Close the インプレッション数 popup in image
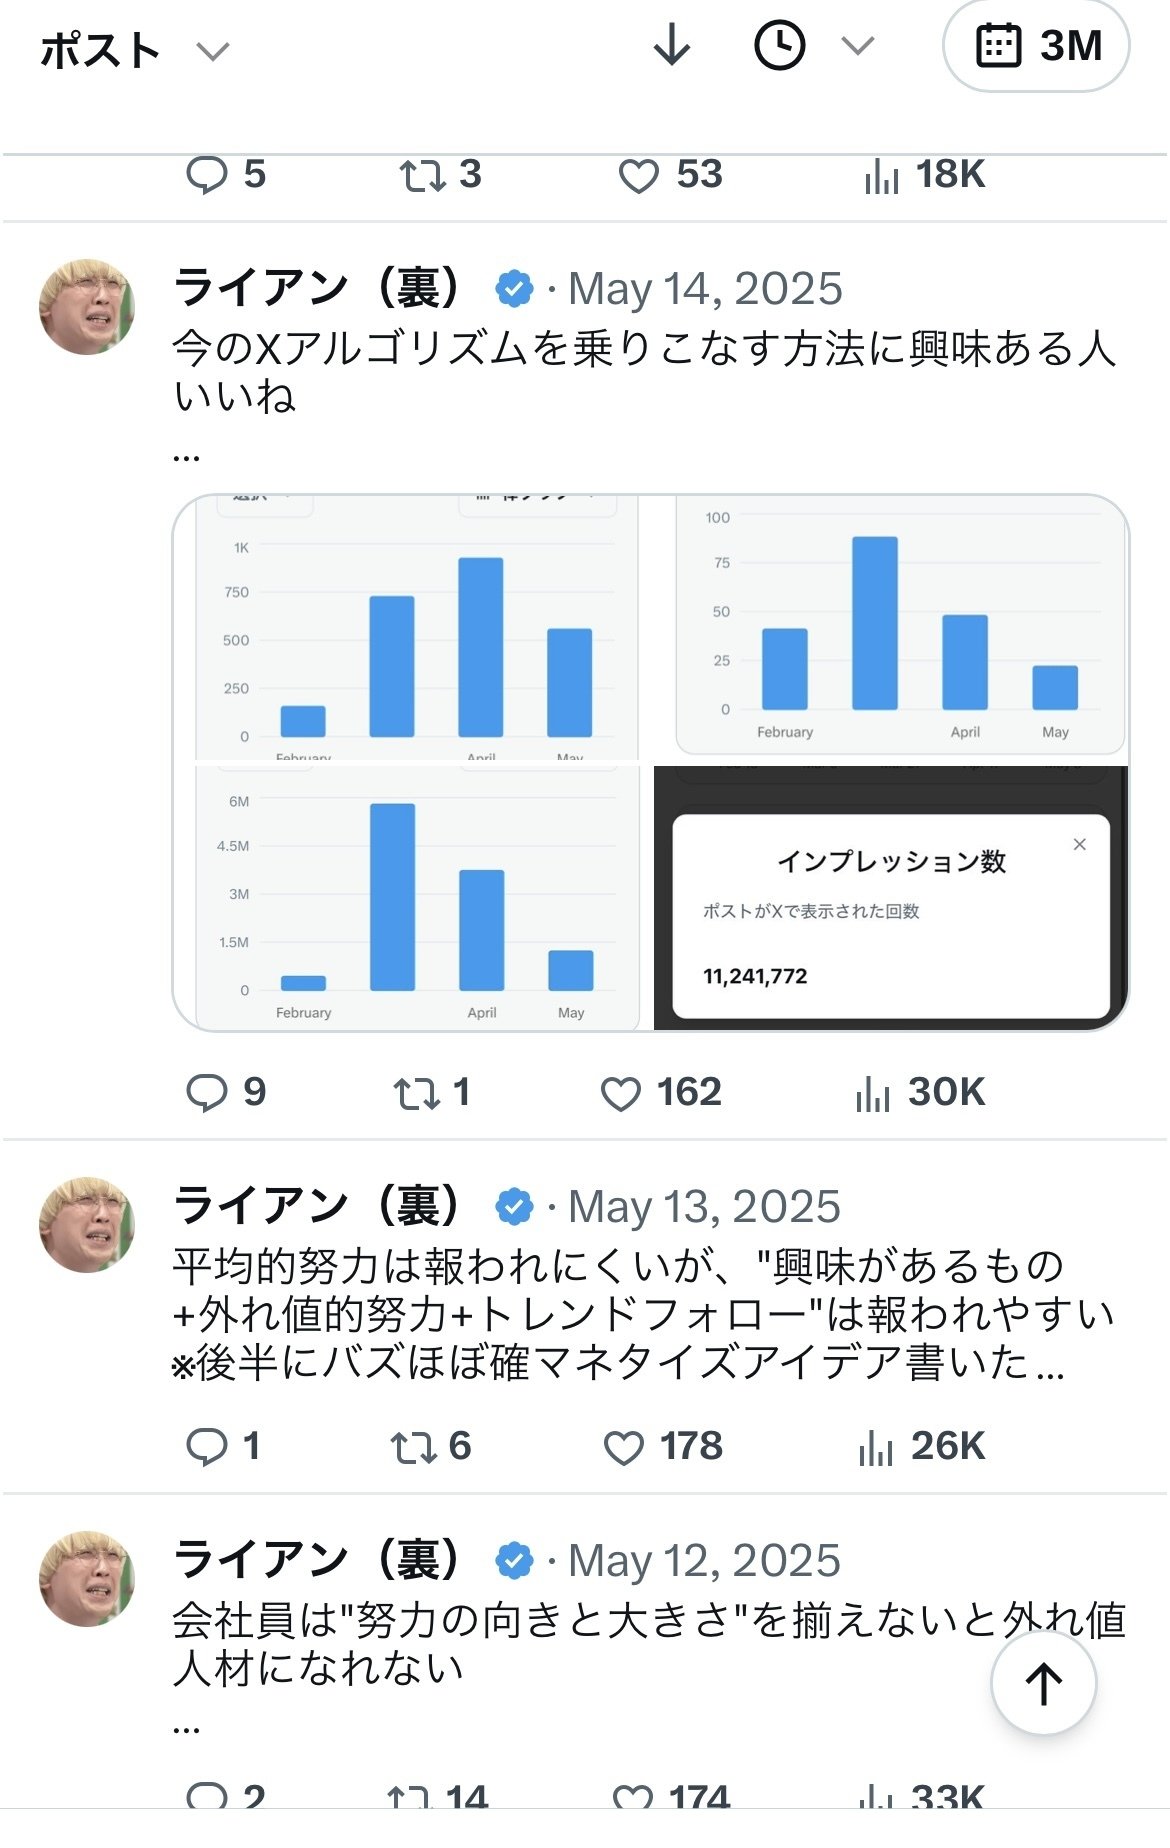 pyautogui.click(x=1079, y=845)
